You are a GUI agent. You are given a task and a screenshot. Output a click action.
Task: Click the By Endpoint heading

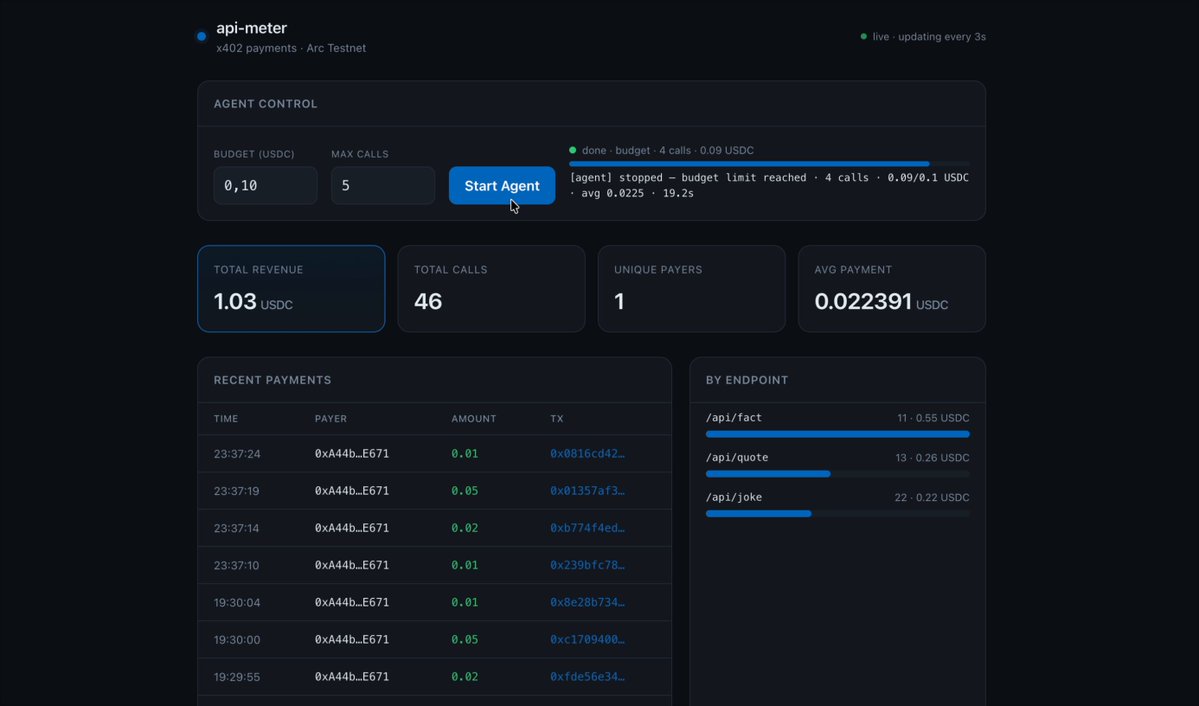pos(747,380)
